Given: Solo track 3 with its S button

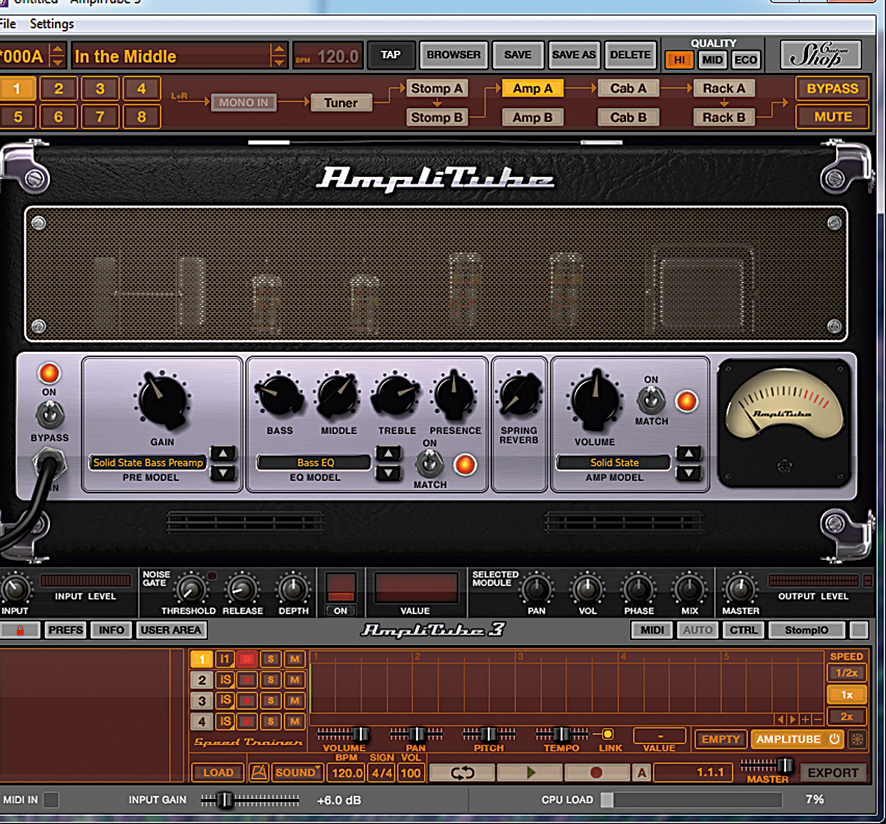Looking at the screenshot, I should pyautogui.click(x=271, y=701).
